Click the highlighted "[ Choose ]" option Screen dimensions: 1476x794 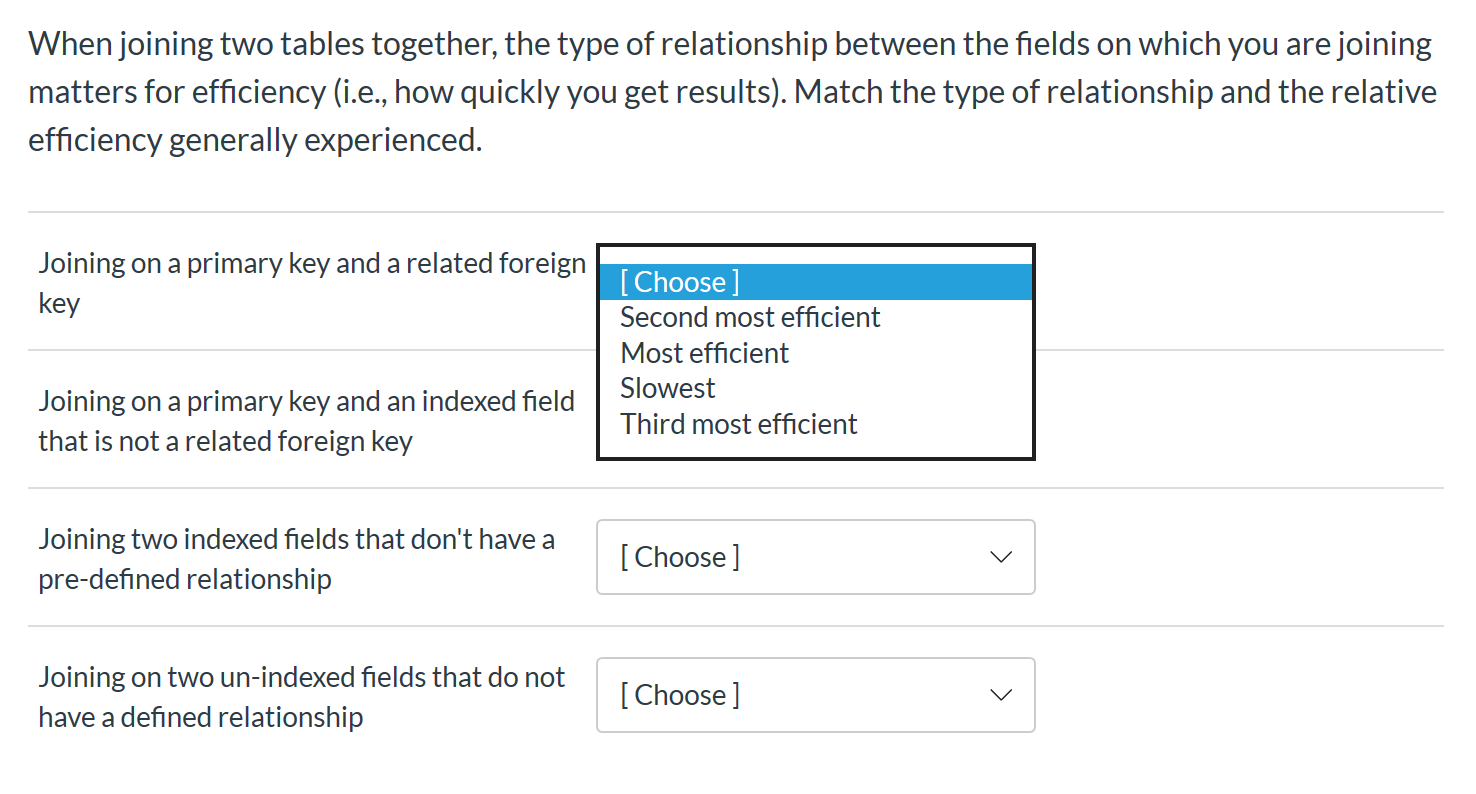coord(679,281)
